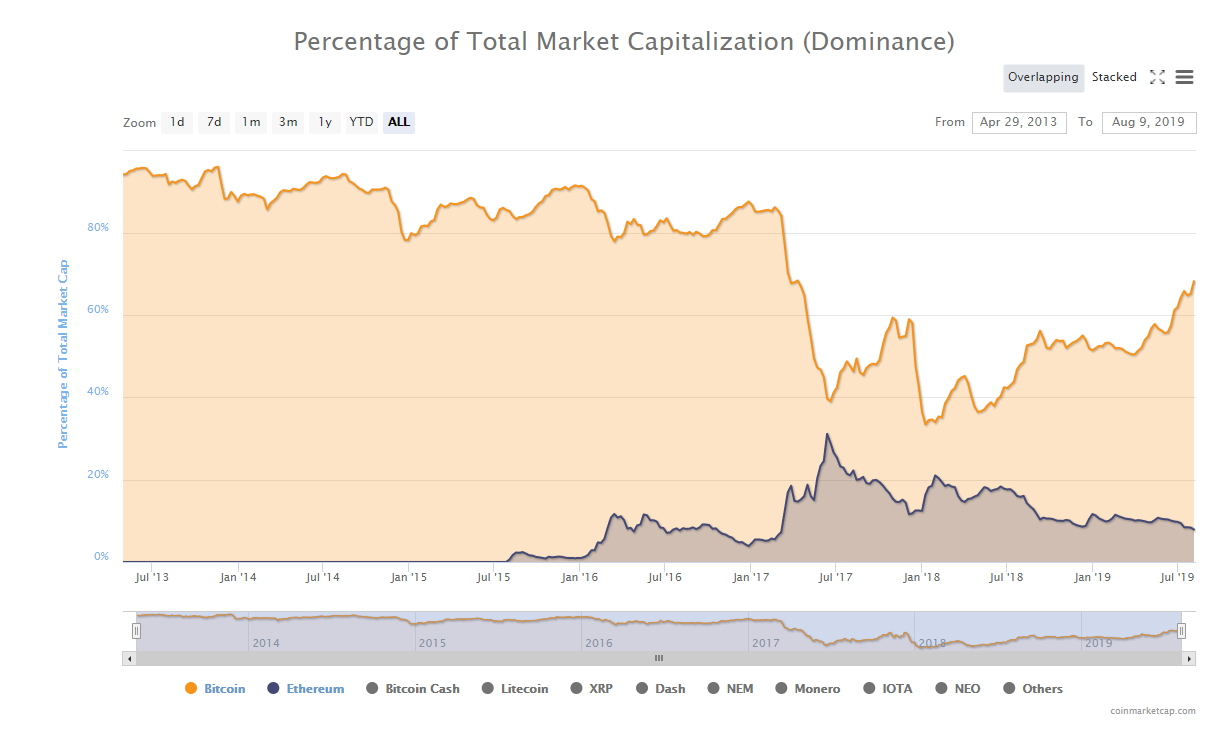Select YTD zoom range

coord(361,122)
